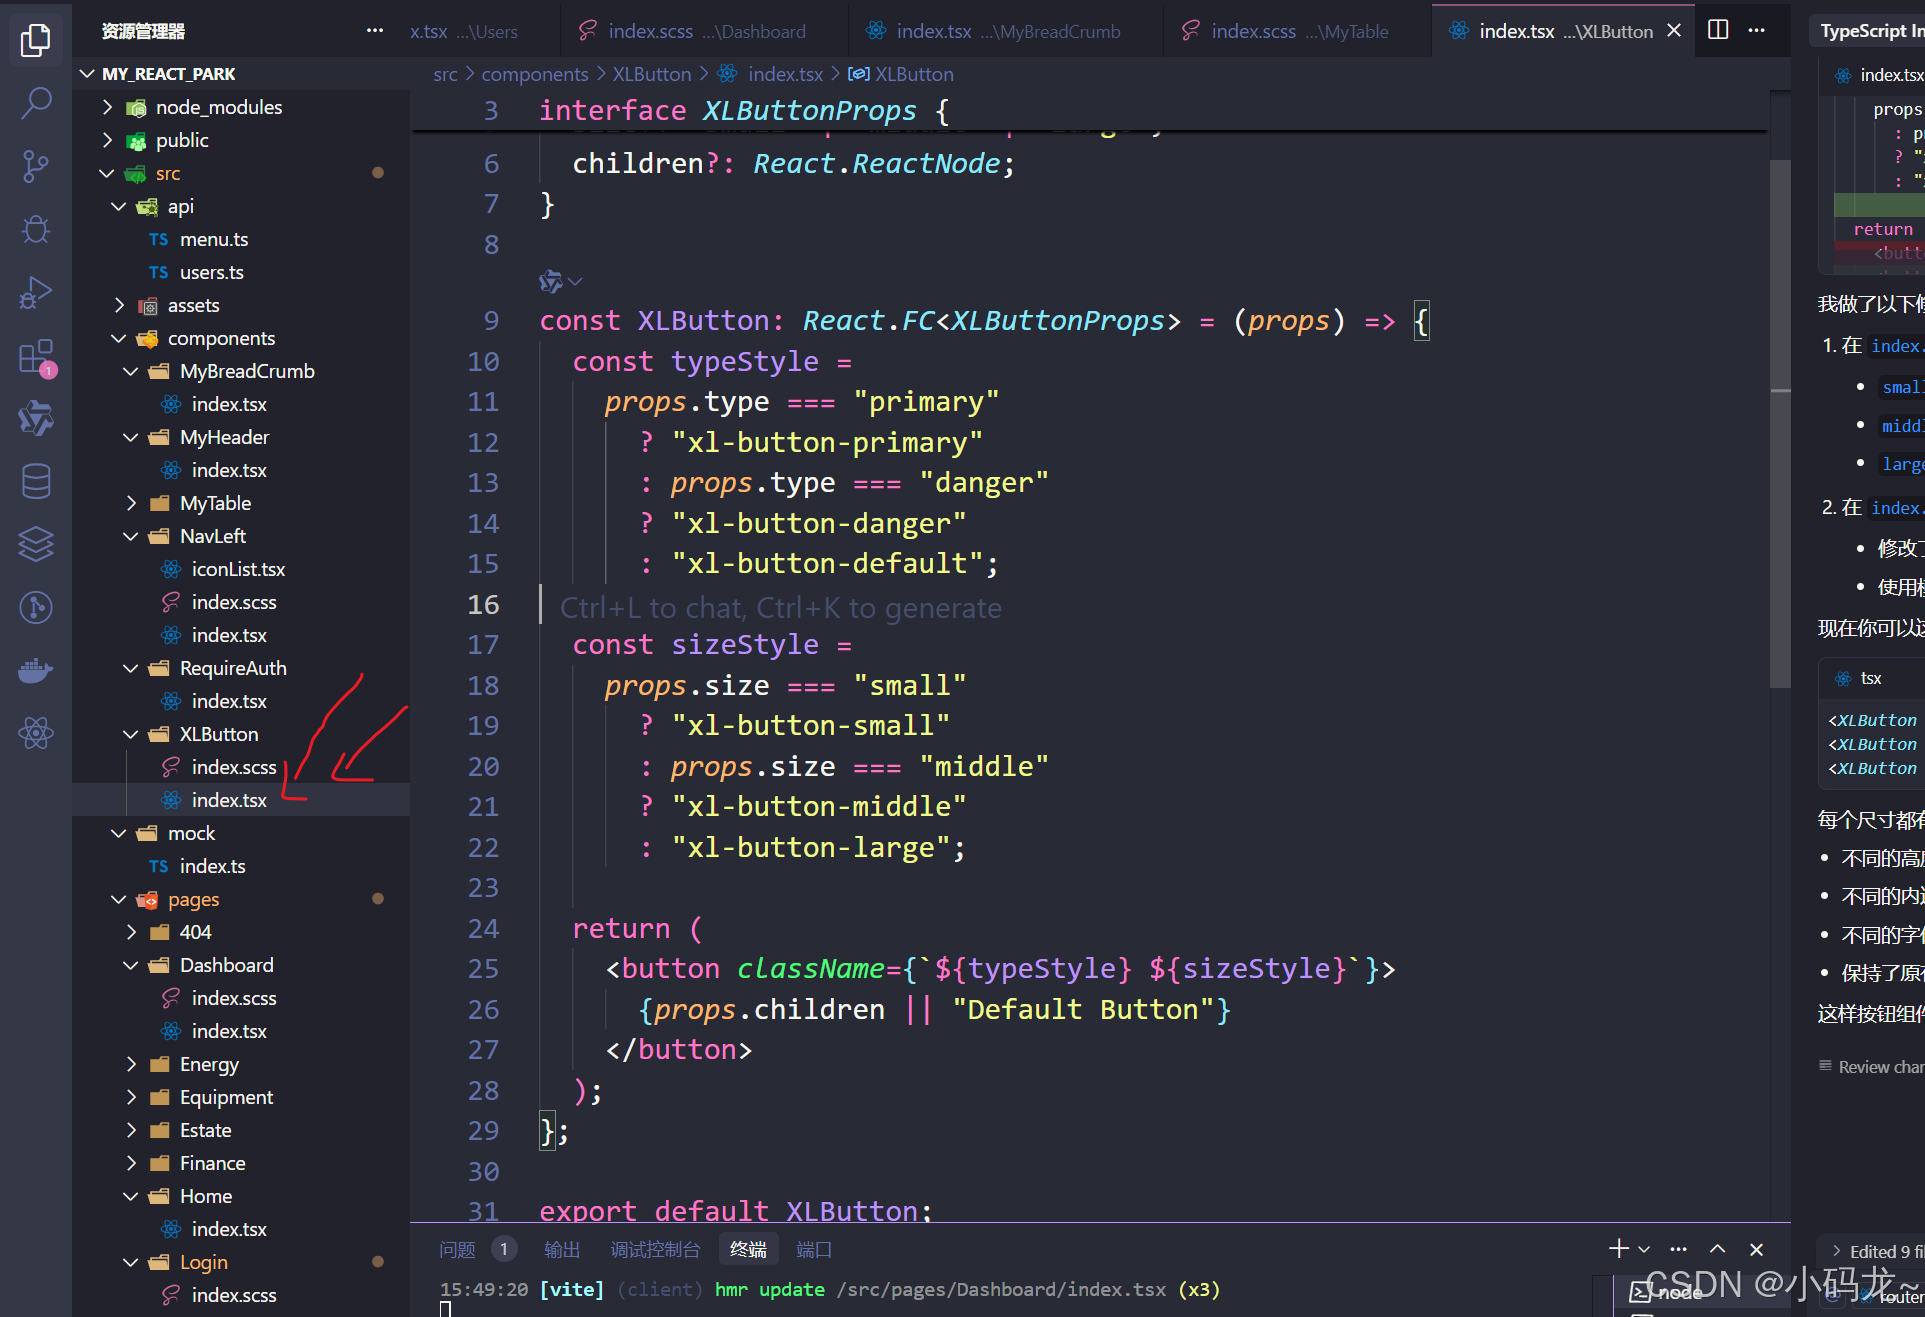This screenshot has height=1317, width=1925.
Task: Open Run and Debug bug icon
Action: (36, 230)
